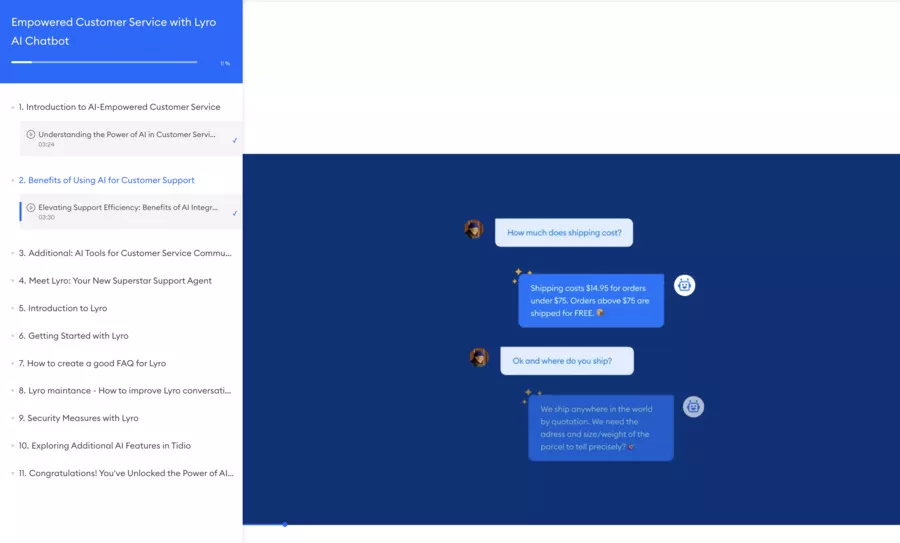Click the course title Empowered Customer Service with Lyro

pyautogui.click(x=113, y=32)
